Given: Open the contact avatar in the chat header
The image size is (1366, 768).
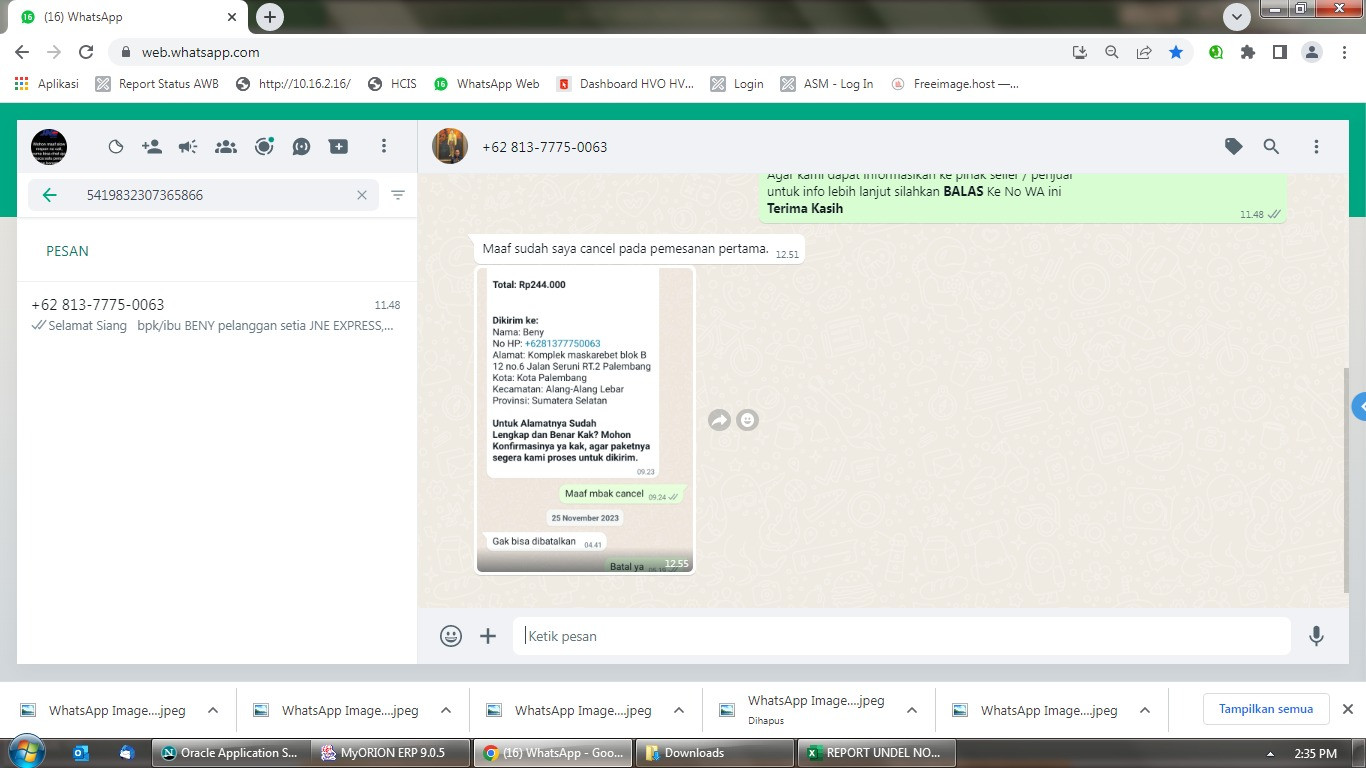Looking at the screenshot, I should click(x=450, y=146).
